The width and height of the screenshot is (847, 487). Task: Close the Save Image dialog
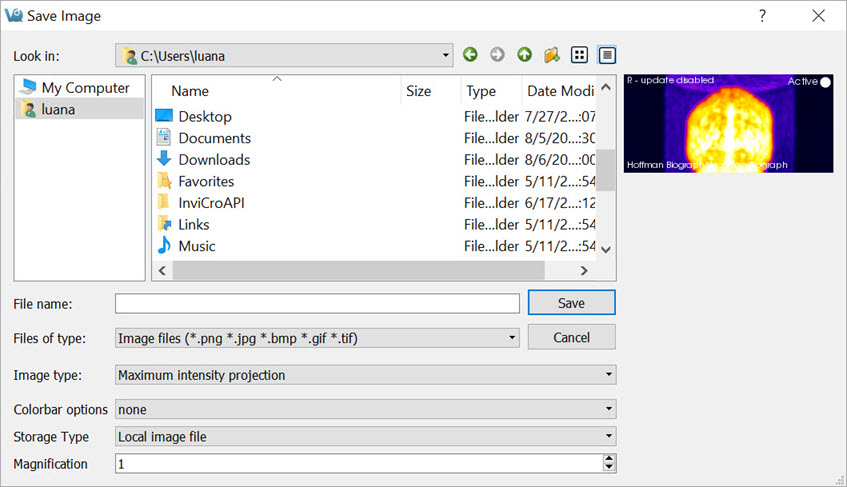[818, 16]
